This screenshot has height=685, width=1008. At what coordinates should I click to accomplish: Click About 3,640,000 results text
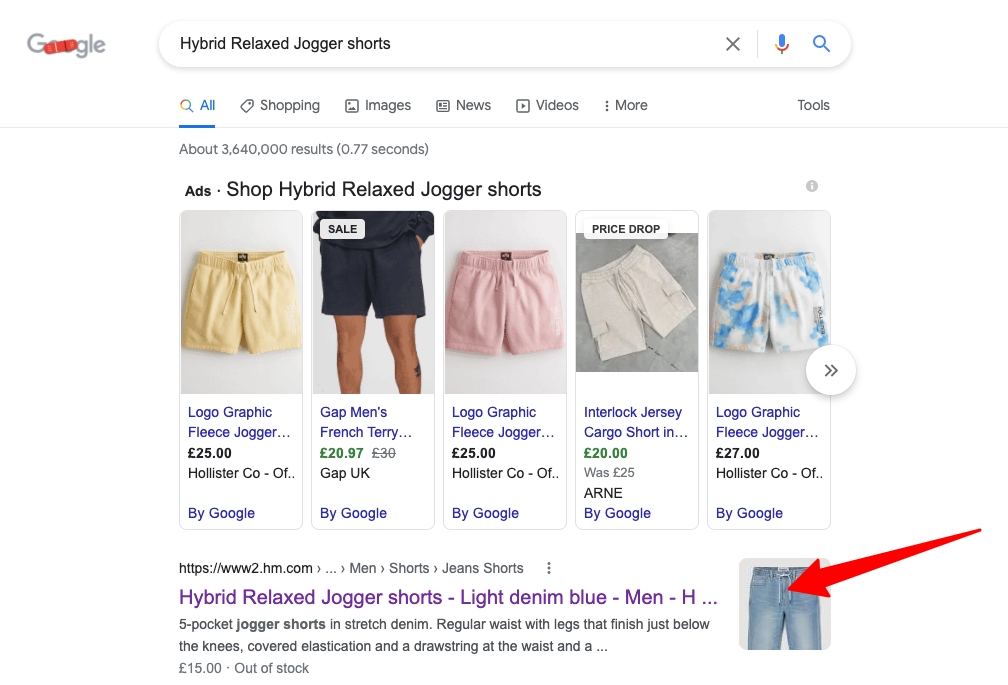[x=303, y=149]
